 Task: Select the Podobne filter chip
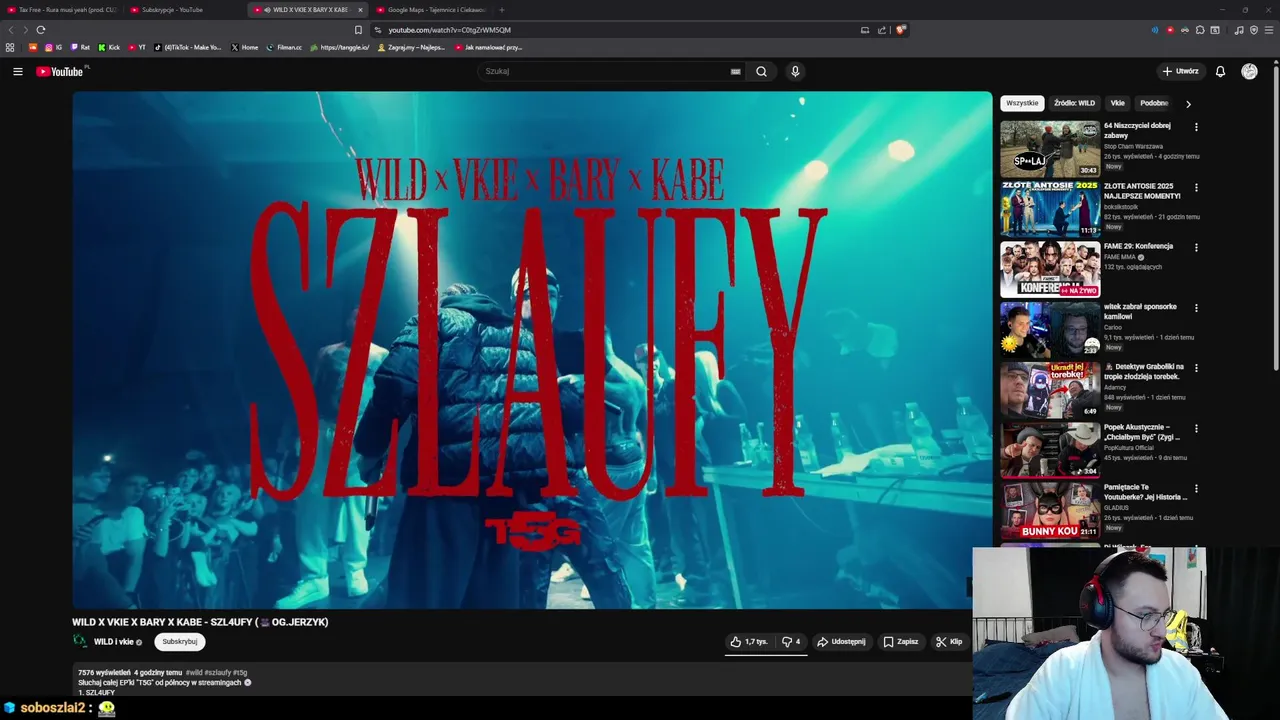coord(1154,103)
